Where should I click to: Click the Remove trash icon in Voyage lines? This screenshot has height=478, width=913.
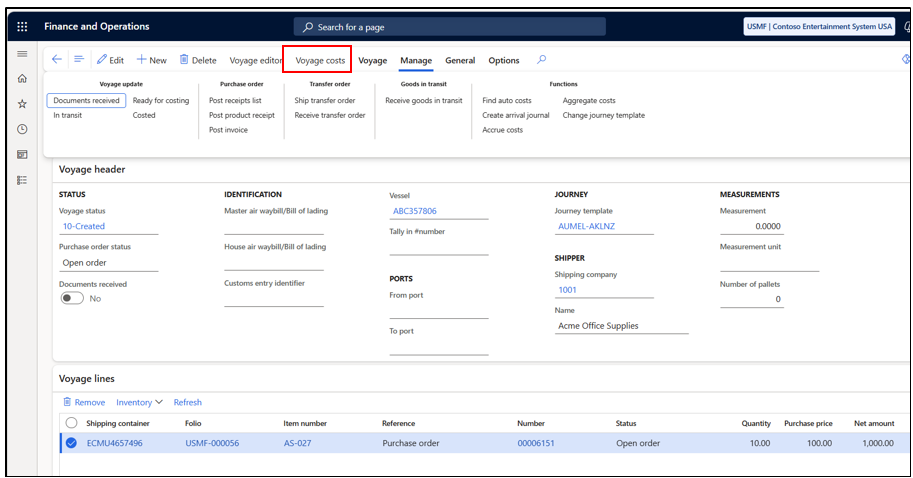pos(67,402)
